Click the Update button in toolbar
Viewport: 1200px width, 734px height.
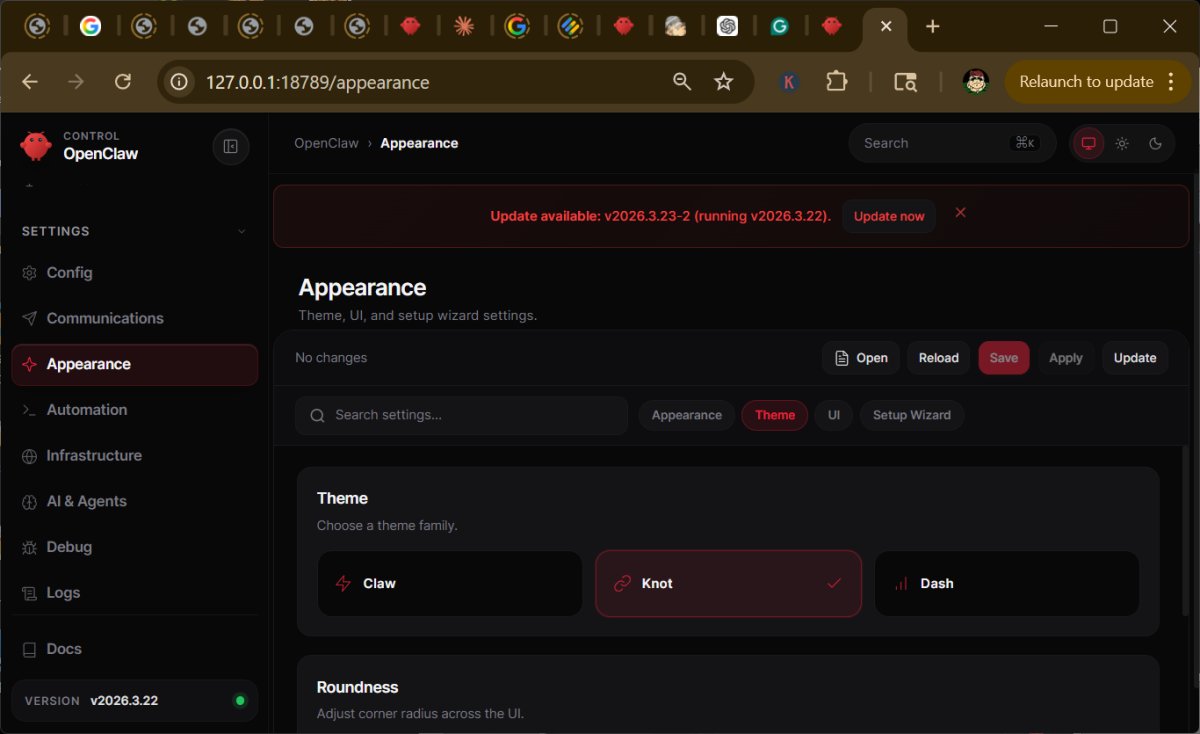[1135, 358]
